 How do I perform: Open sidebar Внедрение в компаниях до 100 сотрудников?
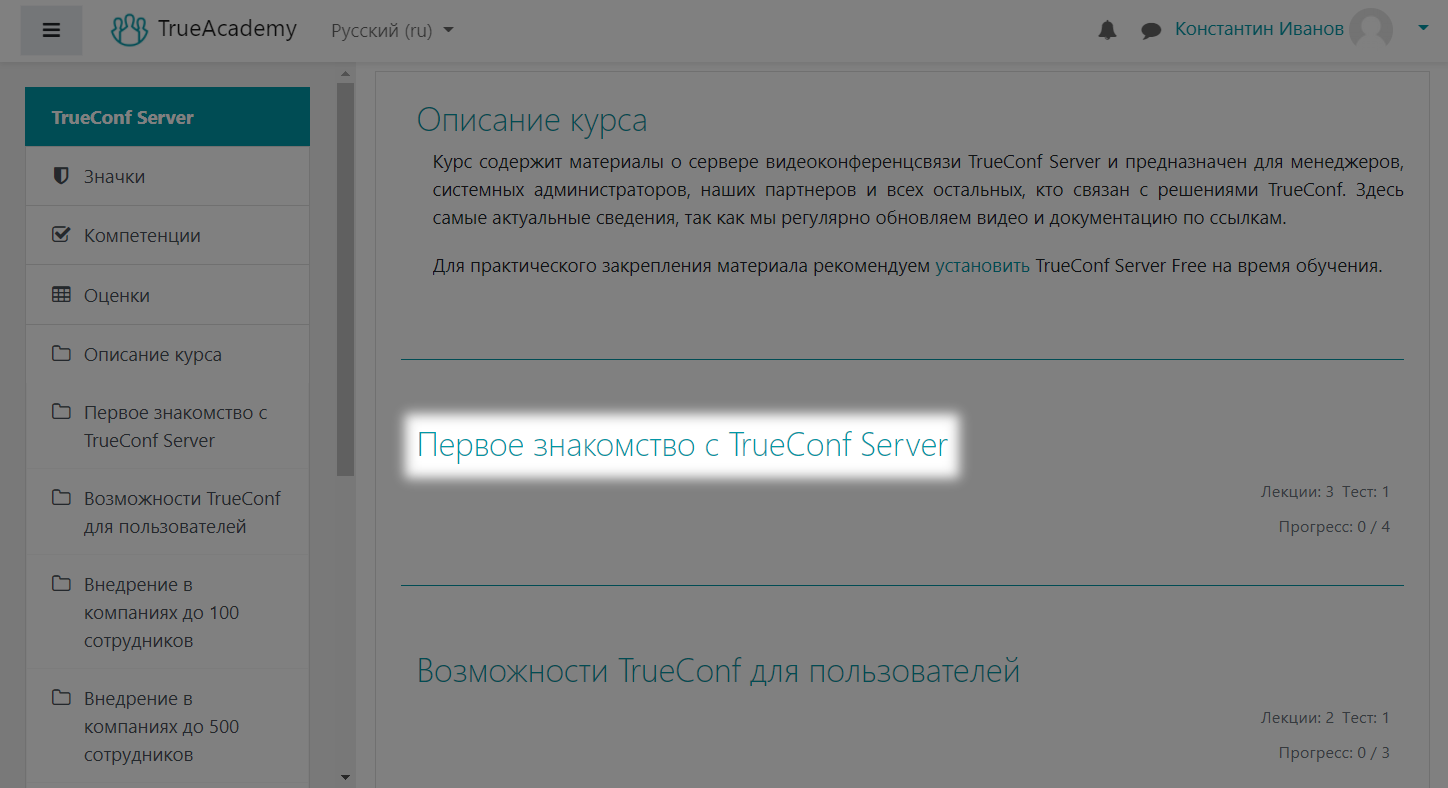click(167, 612)
